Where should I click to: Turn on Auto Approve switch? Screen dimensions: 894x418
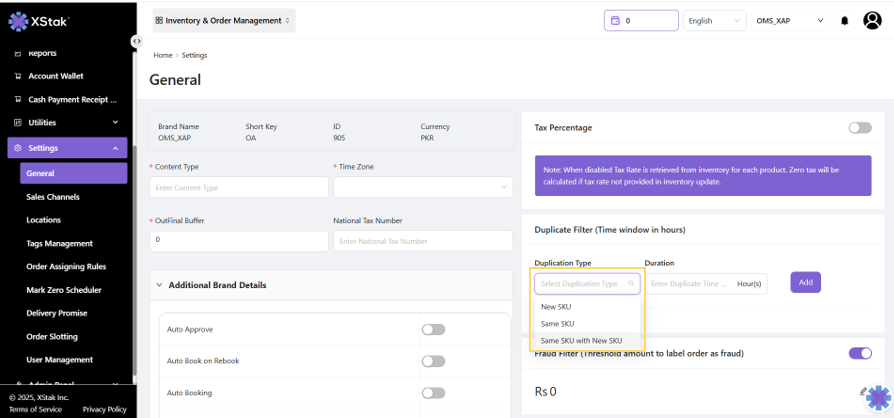[433, 329]
